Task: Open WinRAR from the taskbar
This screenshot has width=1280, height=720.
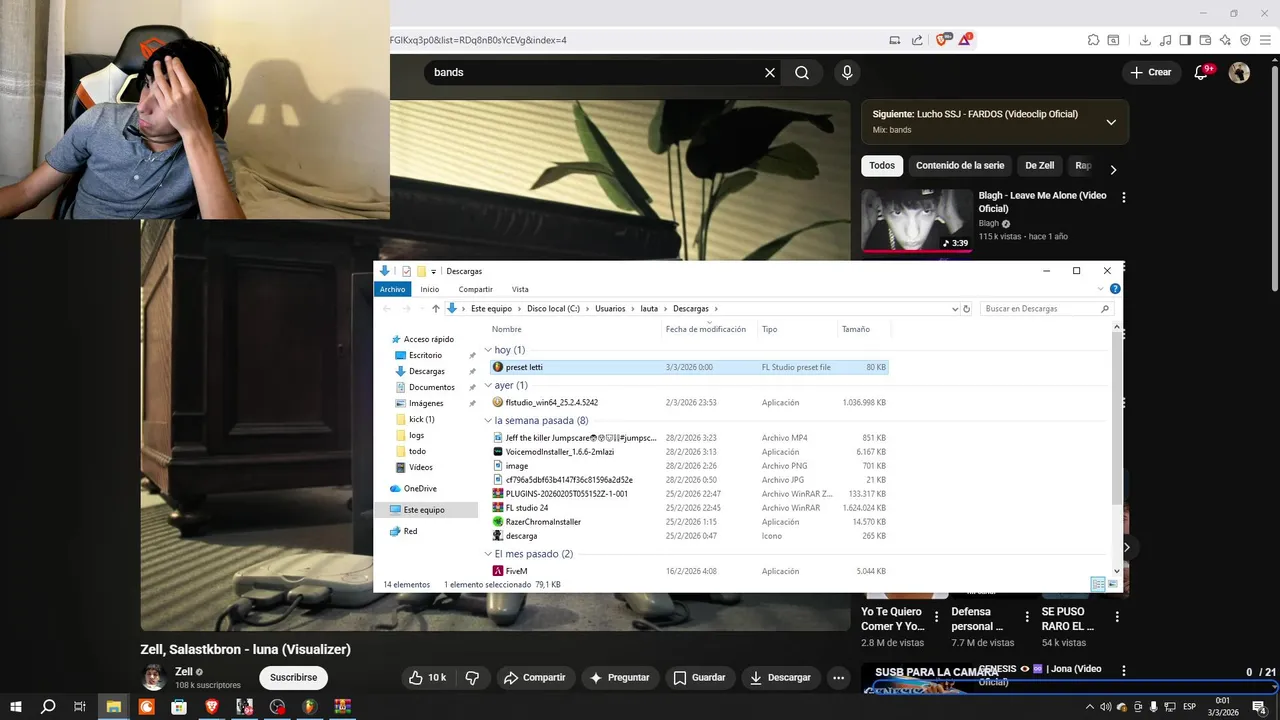Action: pos(343,707)
